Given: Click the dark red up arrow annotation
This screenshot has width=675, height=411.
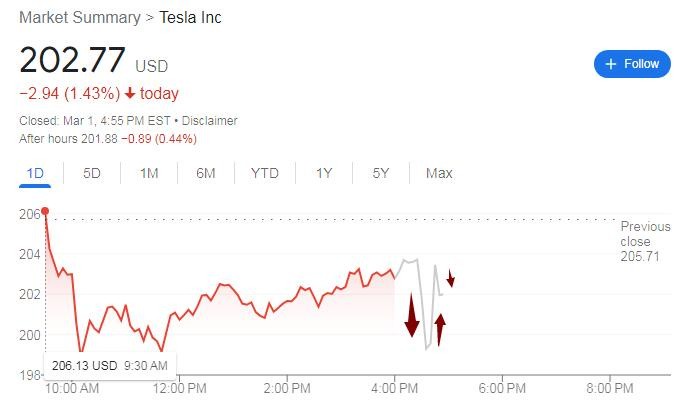Looking at the screenshot, I should 440,328.
